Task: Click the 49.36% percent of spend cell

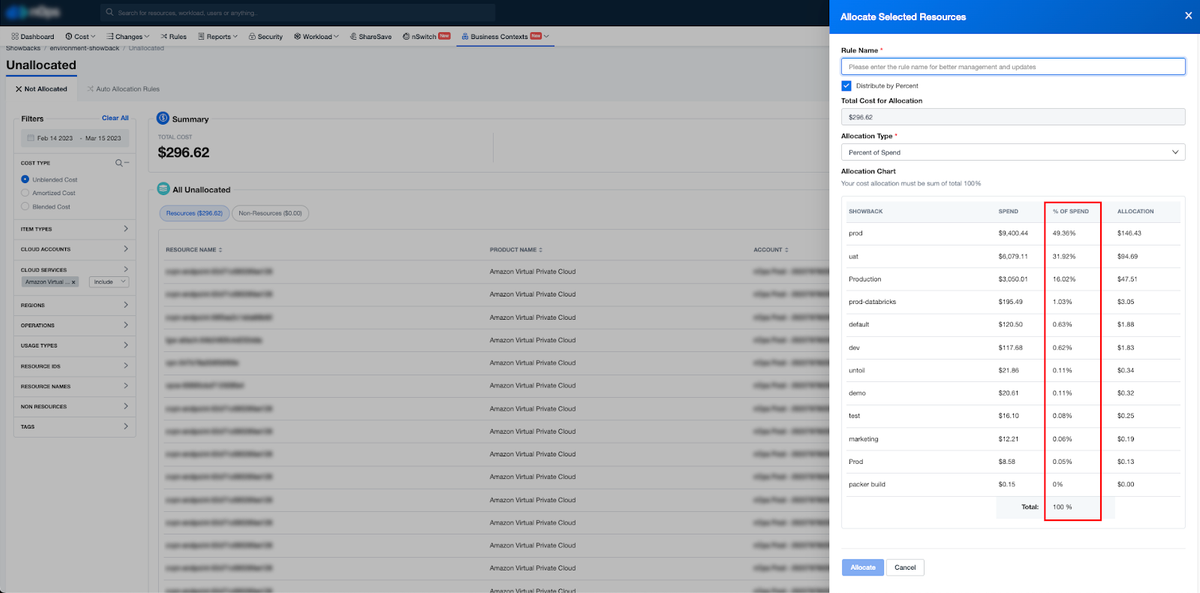Action: coord(1065,233)
